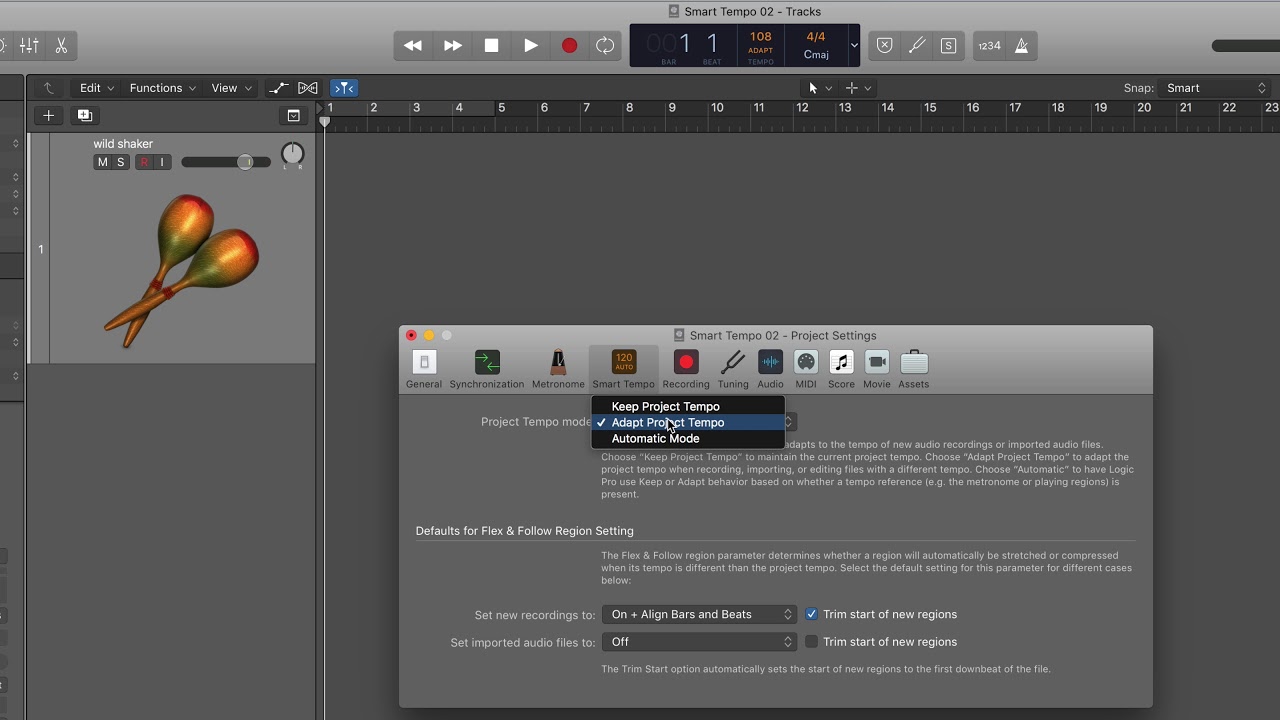Open the Assets settings tab

coord(914,369)
